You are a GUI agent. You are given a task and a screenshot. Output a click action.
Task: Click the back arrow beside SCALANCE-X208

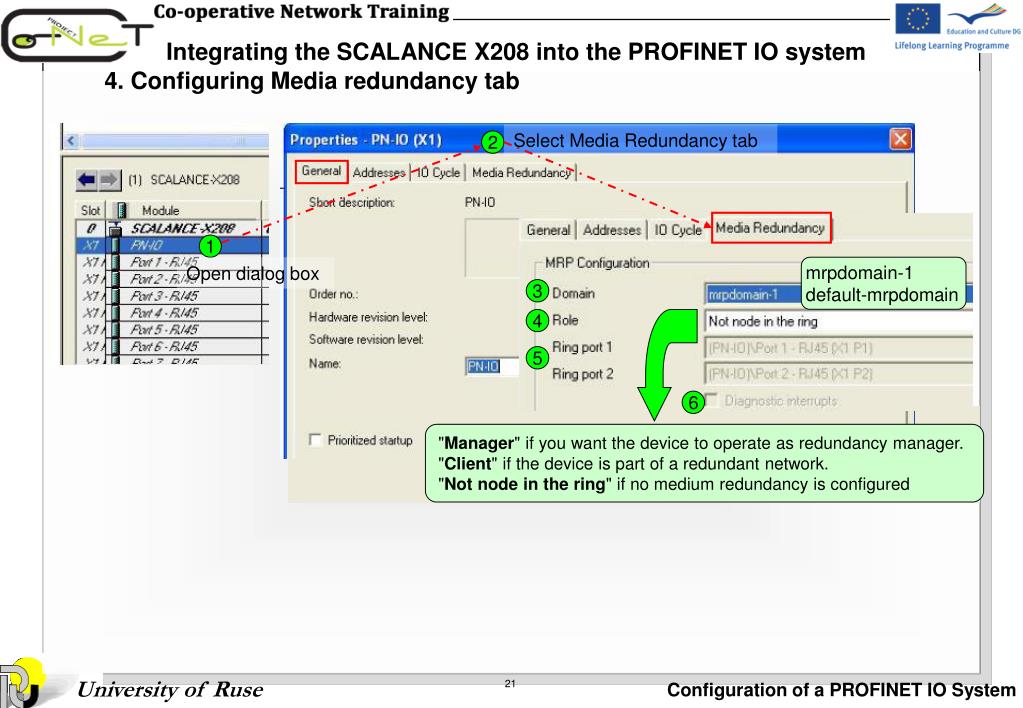pos(86,179)
